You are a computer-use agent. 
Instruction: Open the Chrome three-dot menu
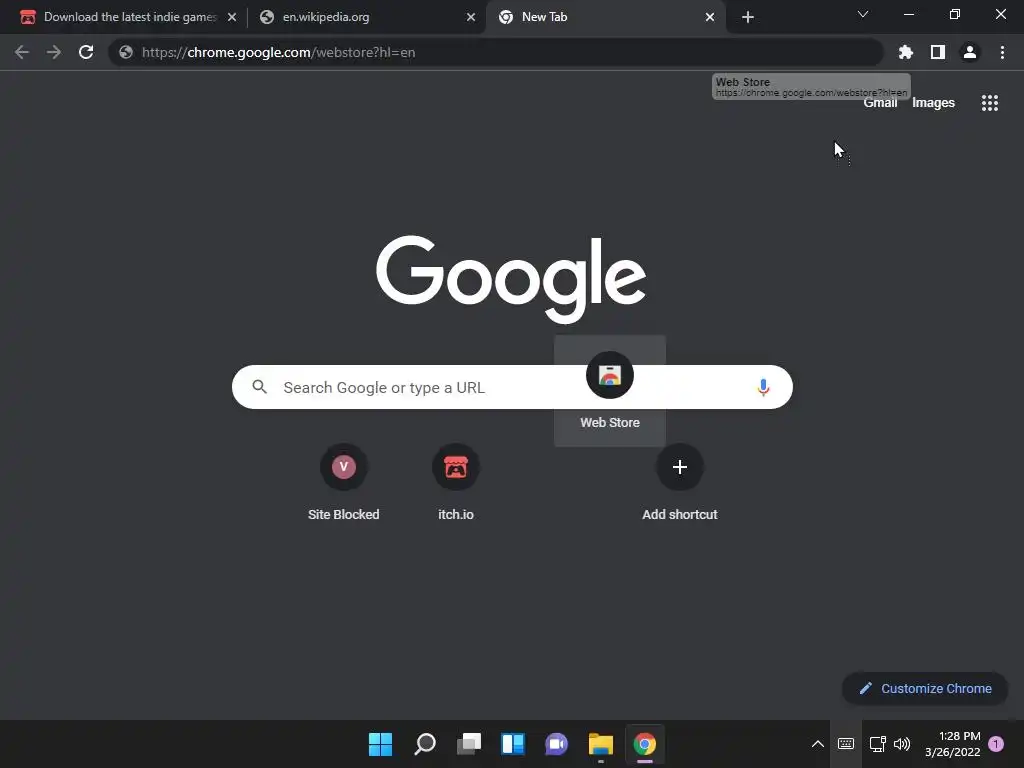pyautogui.click(x=1002, y=52)
